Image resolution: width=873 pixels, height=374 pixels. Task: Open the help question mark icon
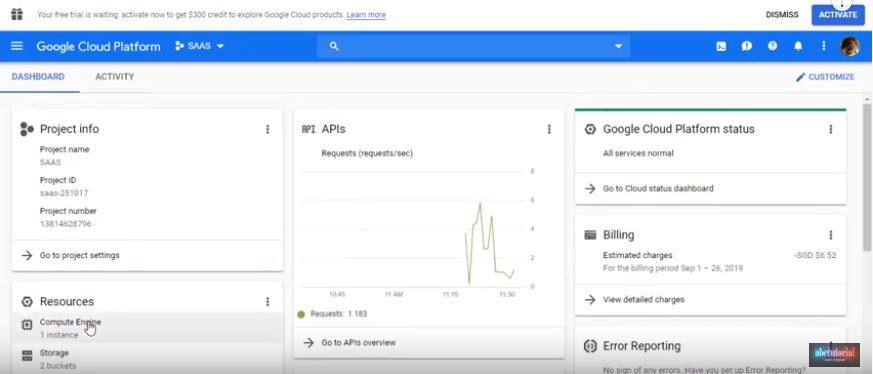coord(772,46)
